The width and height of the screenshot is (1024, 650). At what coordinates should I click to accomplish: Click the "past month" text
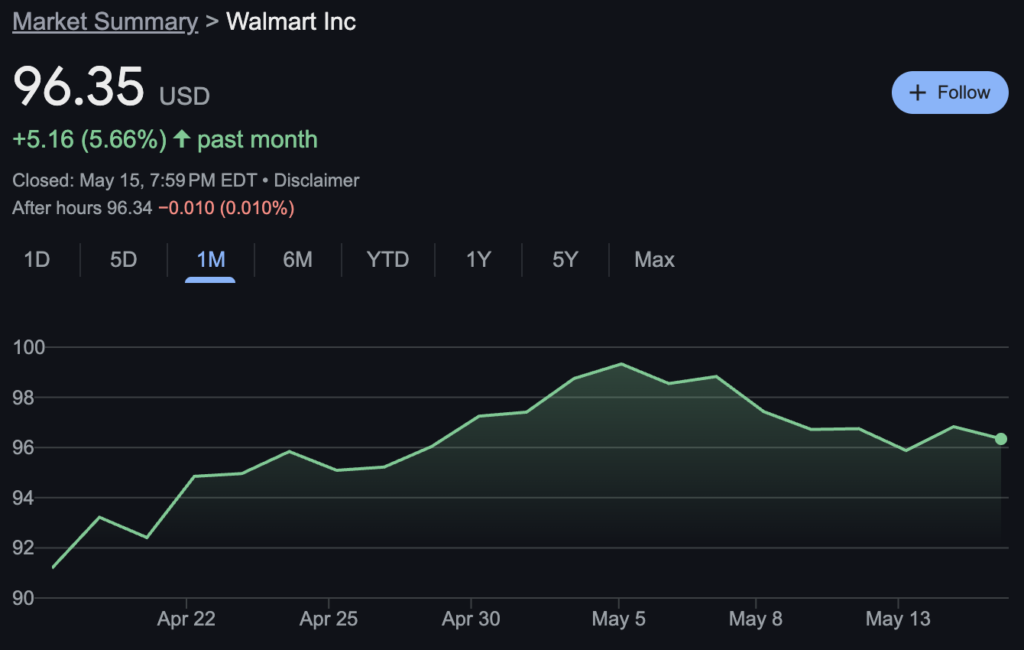point(257,140)
